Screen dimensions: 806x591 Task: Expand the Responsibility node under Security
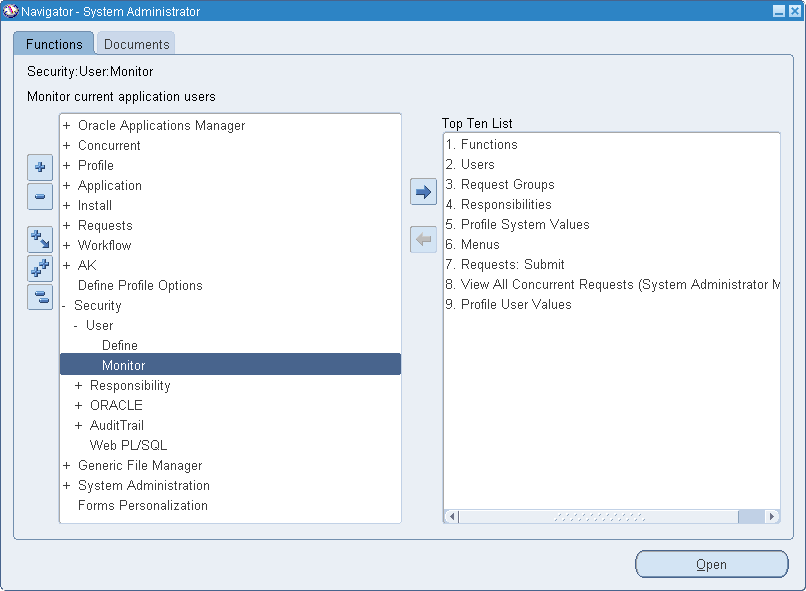[79, 385]
